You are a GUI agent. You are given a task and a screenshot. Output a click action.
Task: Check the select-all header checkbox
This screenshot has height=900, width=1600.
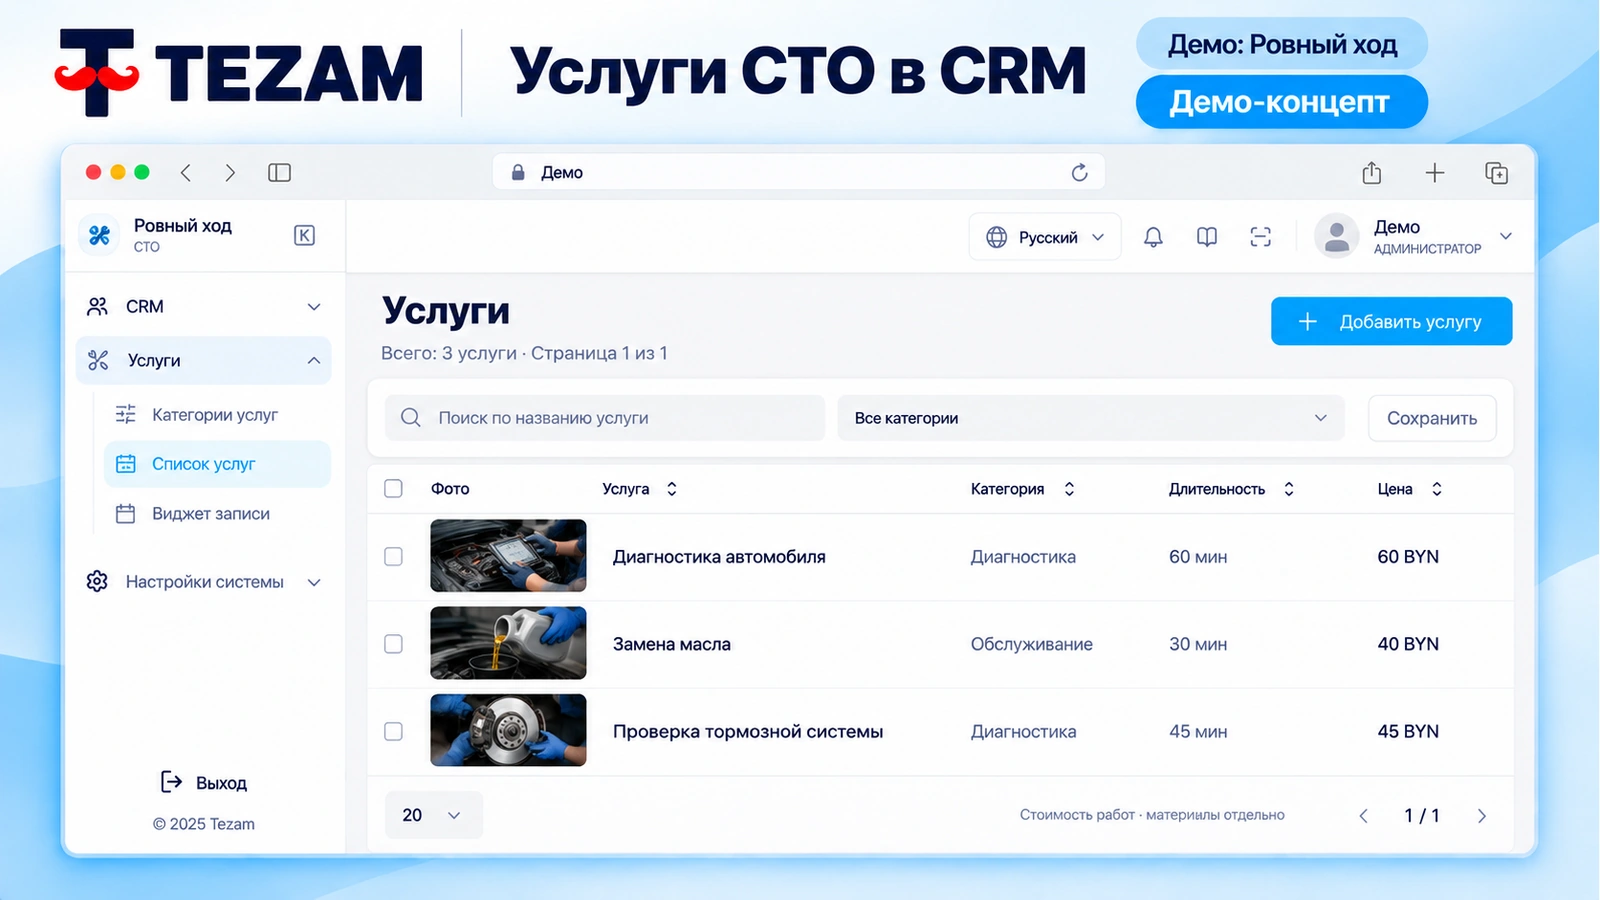[x=393, y=488]
